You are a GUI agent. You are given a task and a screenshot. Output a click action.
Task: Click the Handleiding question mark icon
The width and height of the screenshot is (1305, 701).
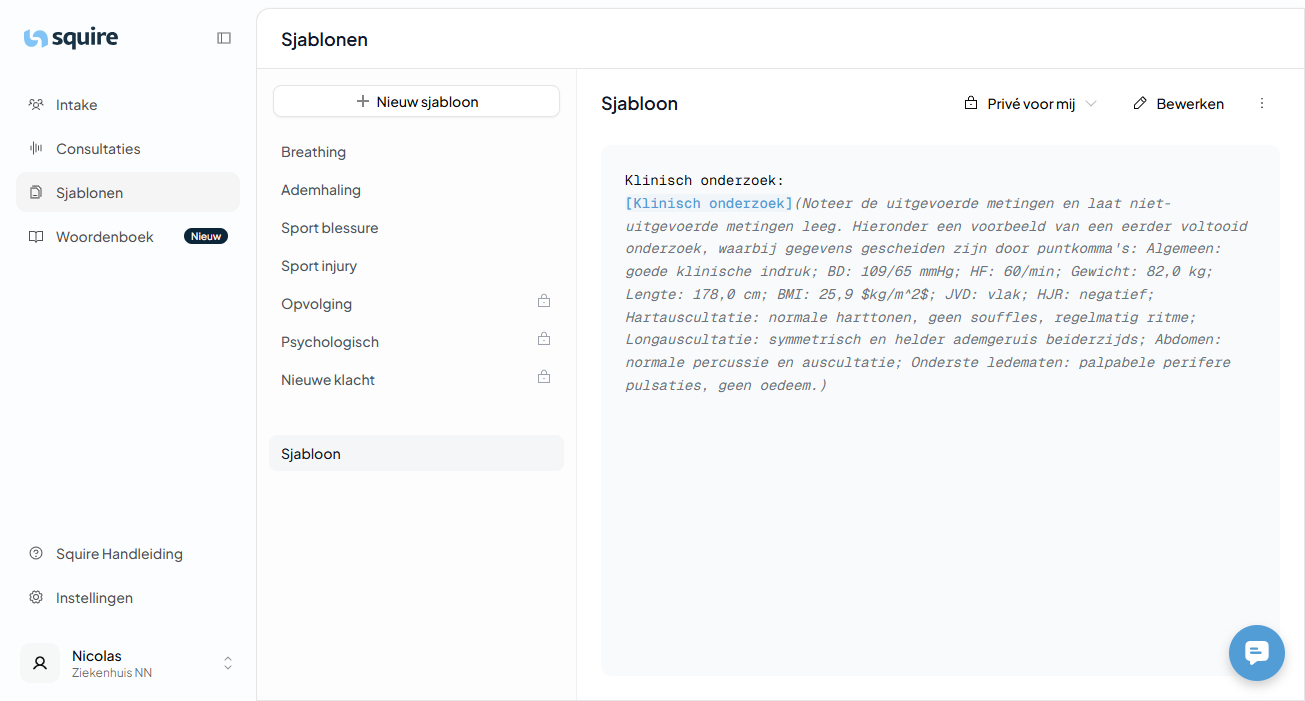point(36,554)
